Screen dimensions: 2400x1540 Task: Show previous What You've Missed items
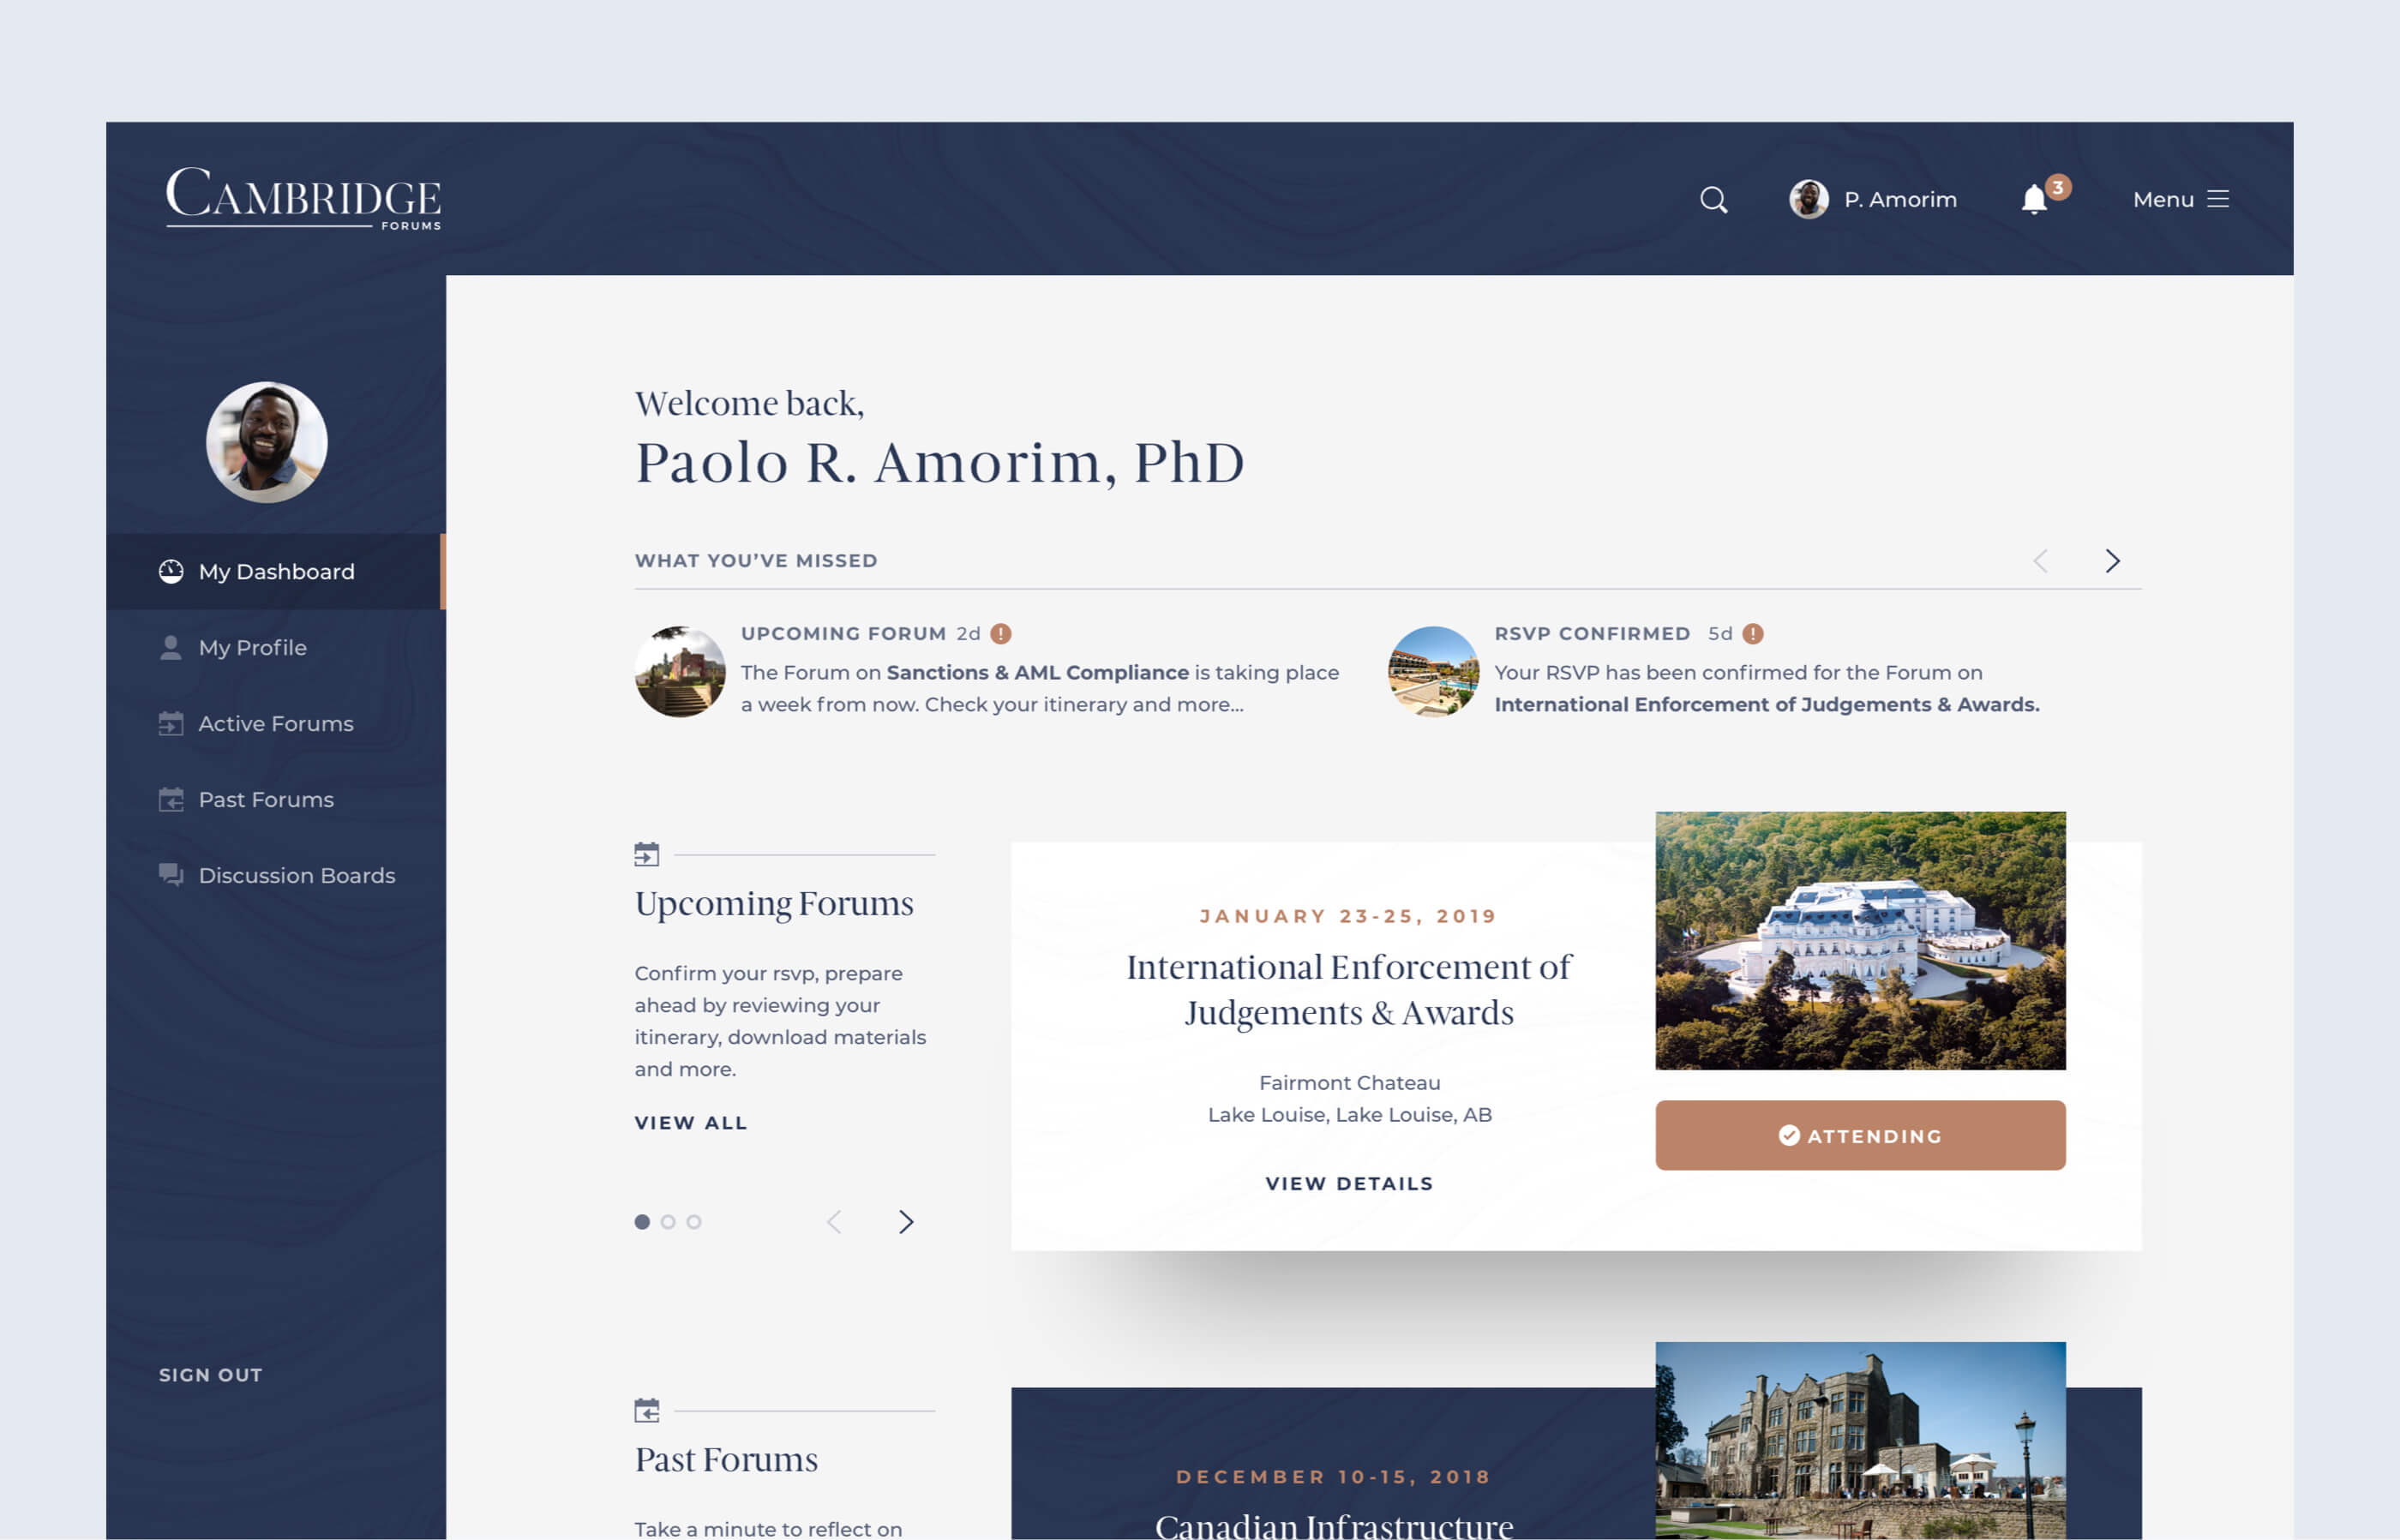[2041, 561]
